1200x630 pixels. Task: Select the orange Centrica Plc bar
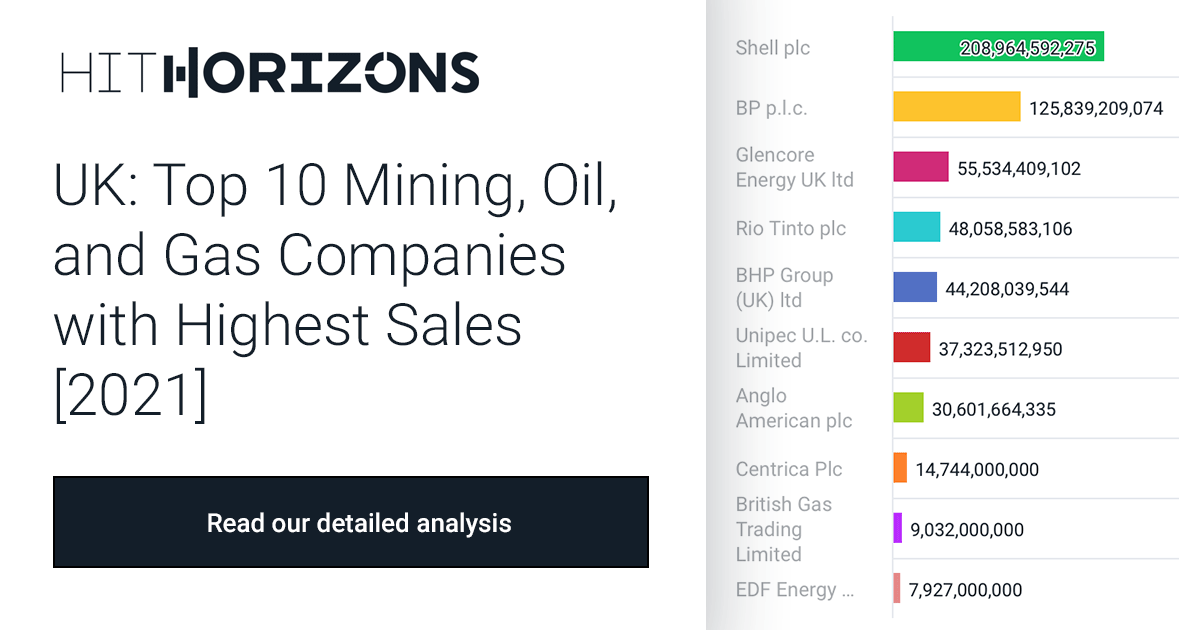[900, 467]
